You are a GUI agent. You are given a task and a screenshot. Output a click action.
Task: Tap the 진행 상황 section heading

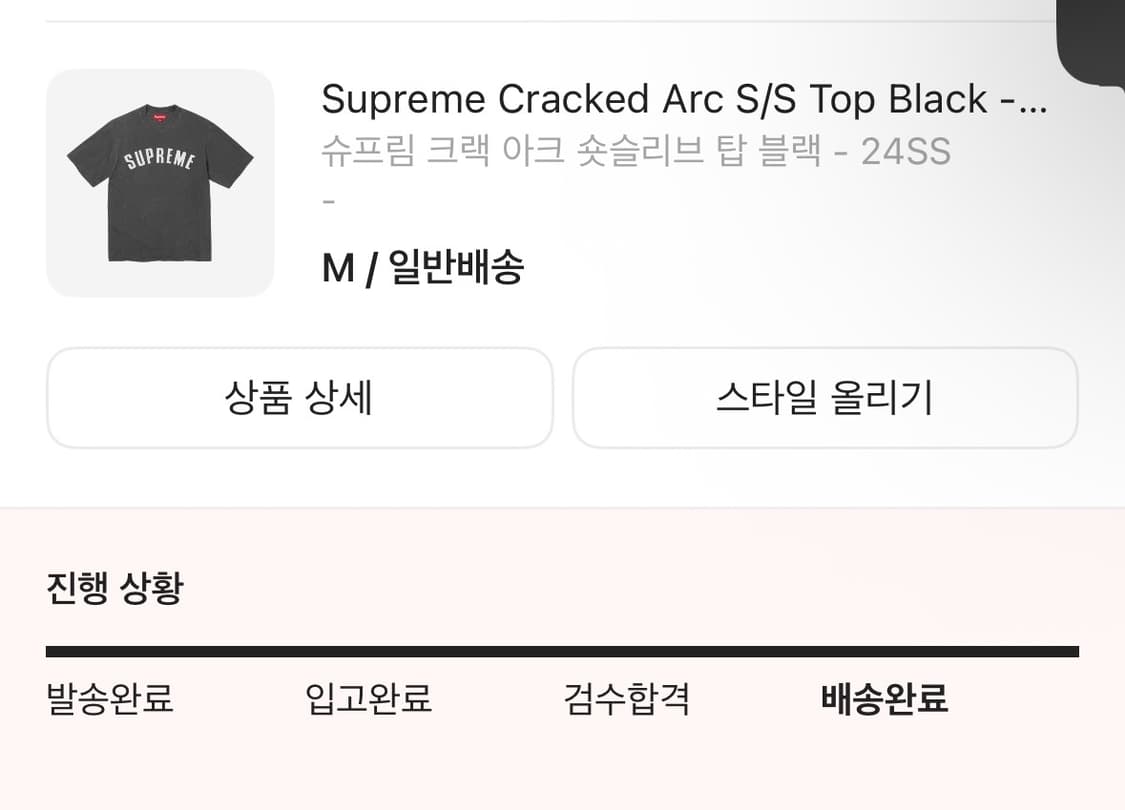115,588
